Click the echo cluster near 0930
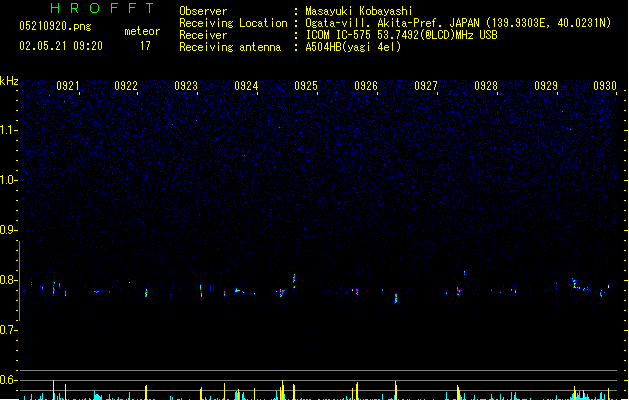 580,285
